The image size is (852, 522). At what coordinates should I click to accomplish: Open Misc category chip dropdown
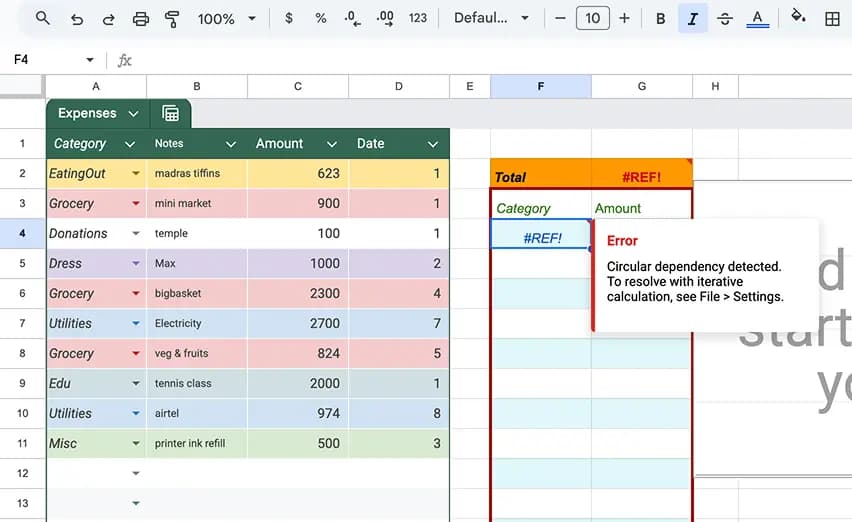point(136,443)
